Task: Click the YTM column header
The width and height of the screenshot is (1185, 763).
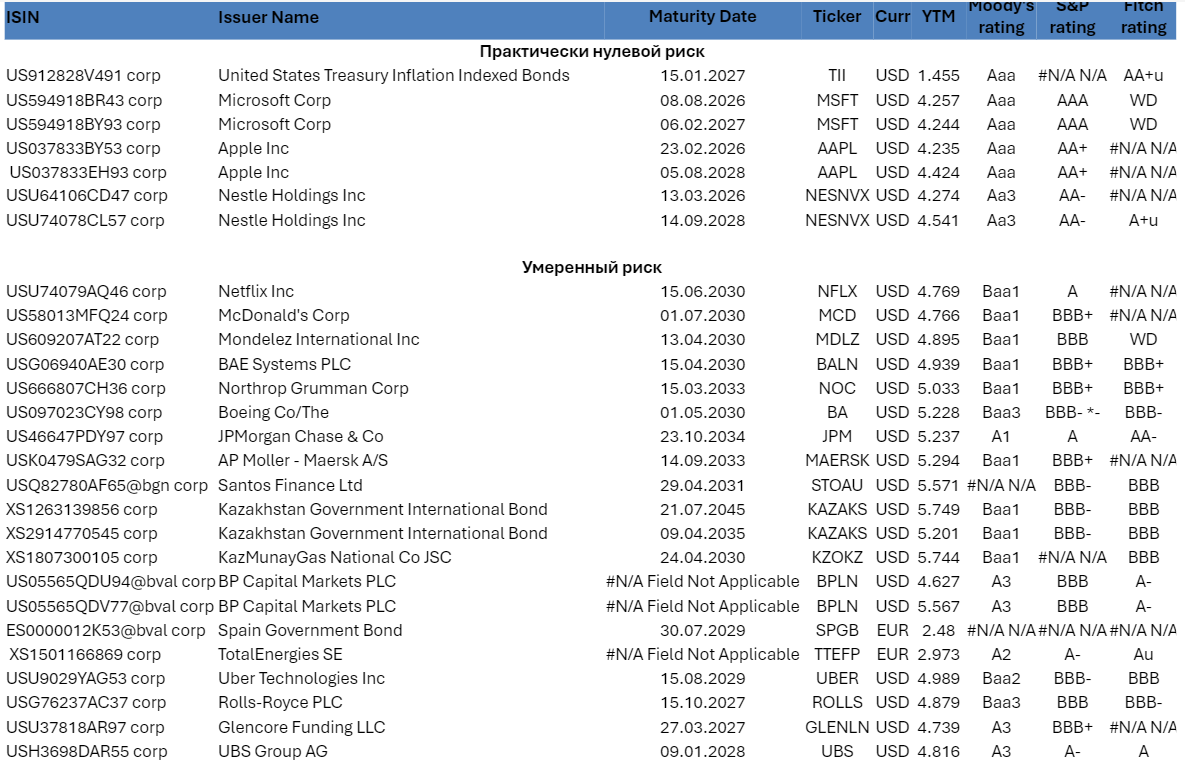Action: [x=938, y=17]
